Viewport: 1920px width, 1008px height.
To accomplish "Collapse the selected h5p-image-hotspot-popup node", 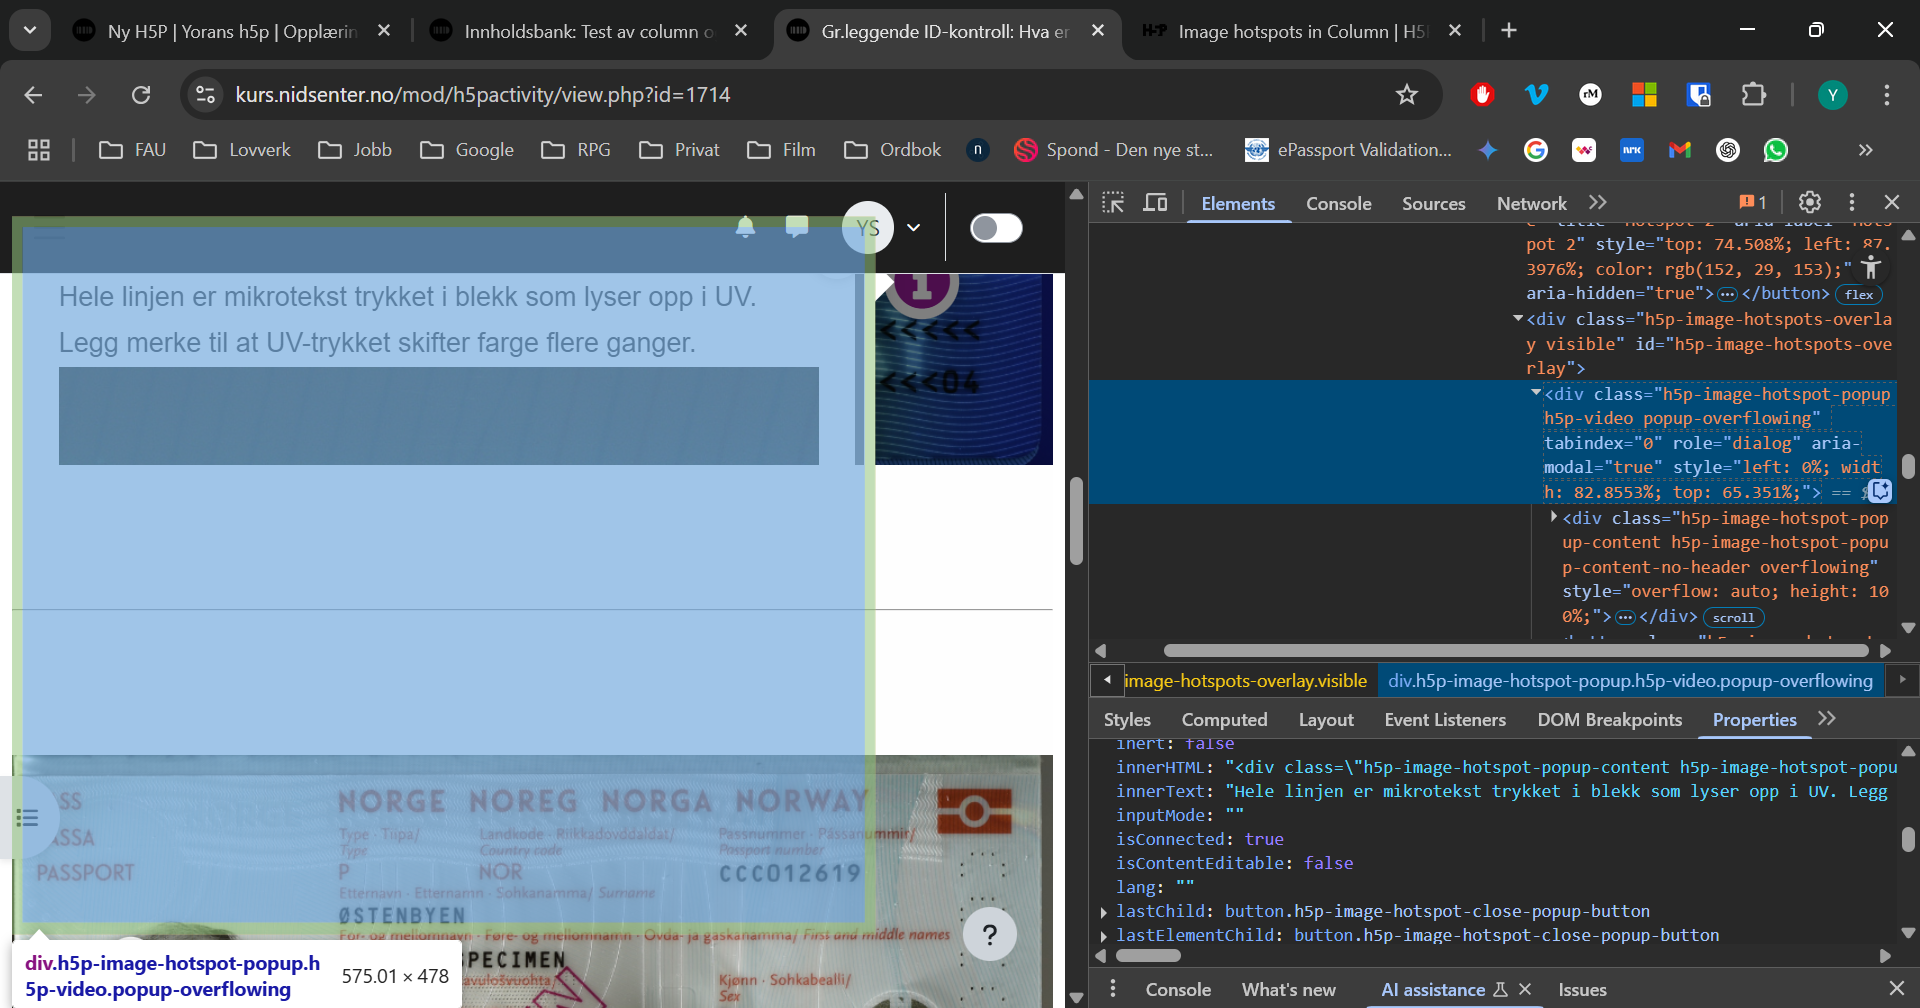I will point(1536,394).
